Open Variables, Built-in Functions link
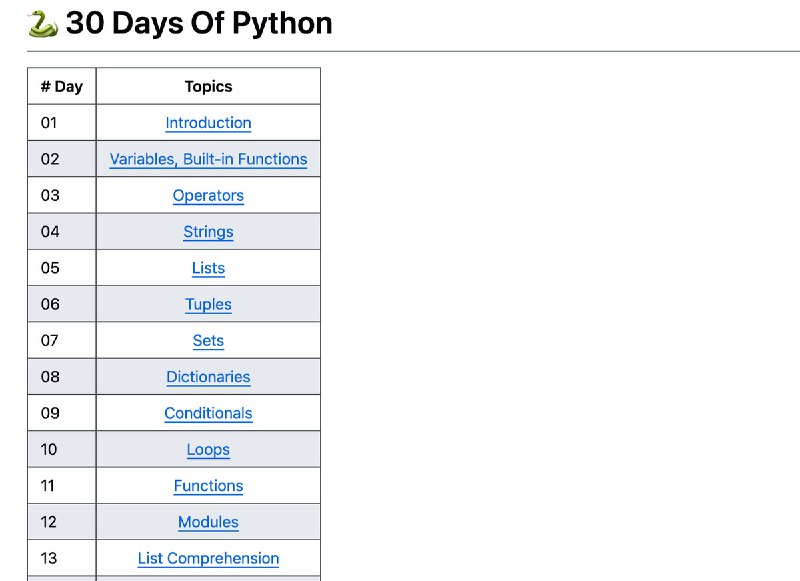The width and height of the screenshot is (800, 581). [x=208, y=159]
